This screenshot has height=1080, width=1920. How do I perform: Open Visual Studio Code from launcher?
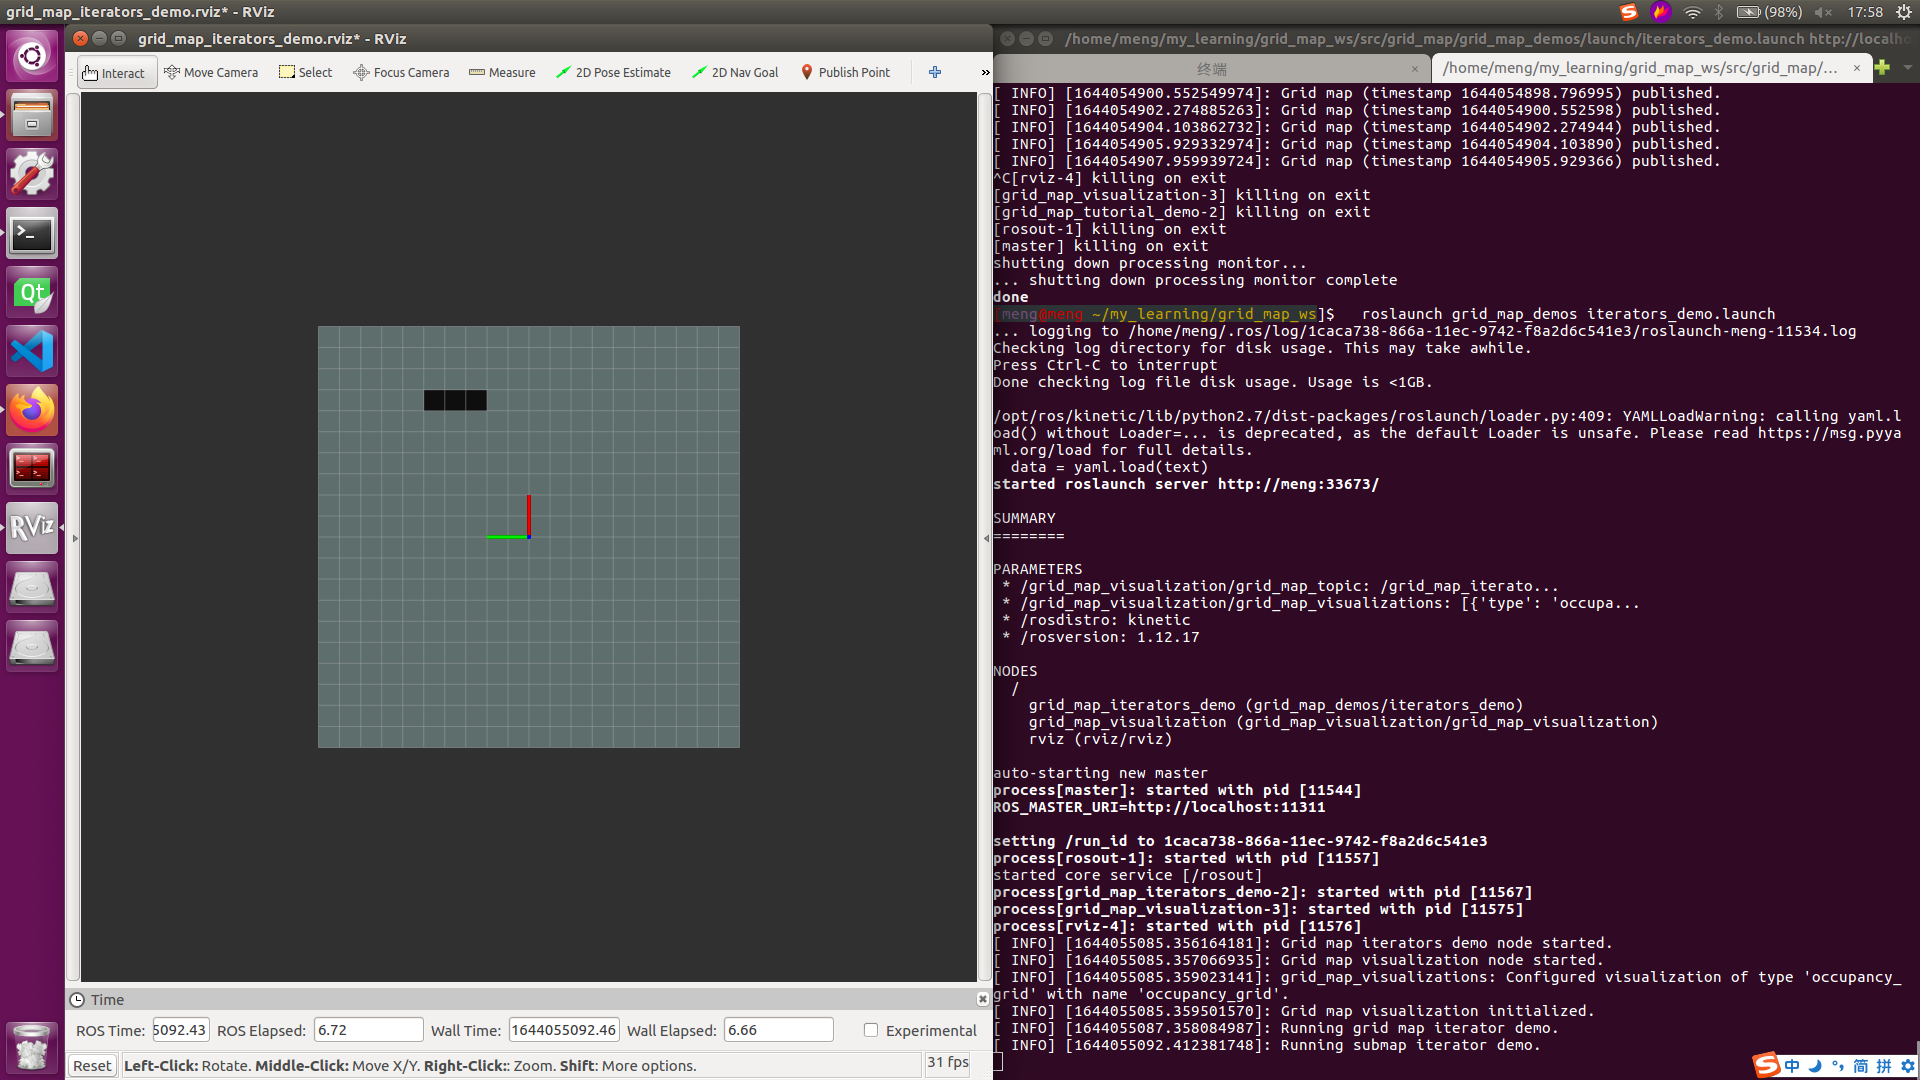(32, 351)
